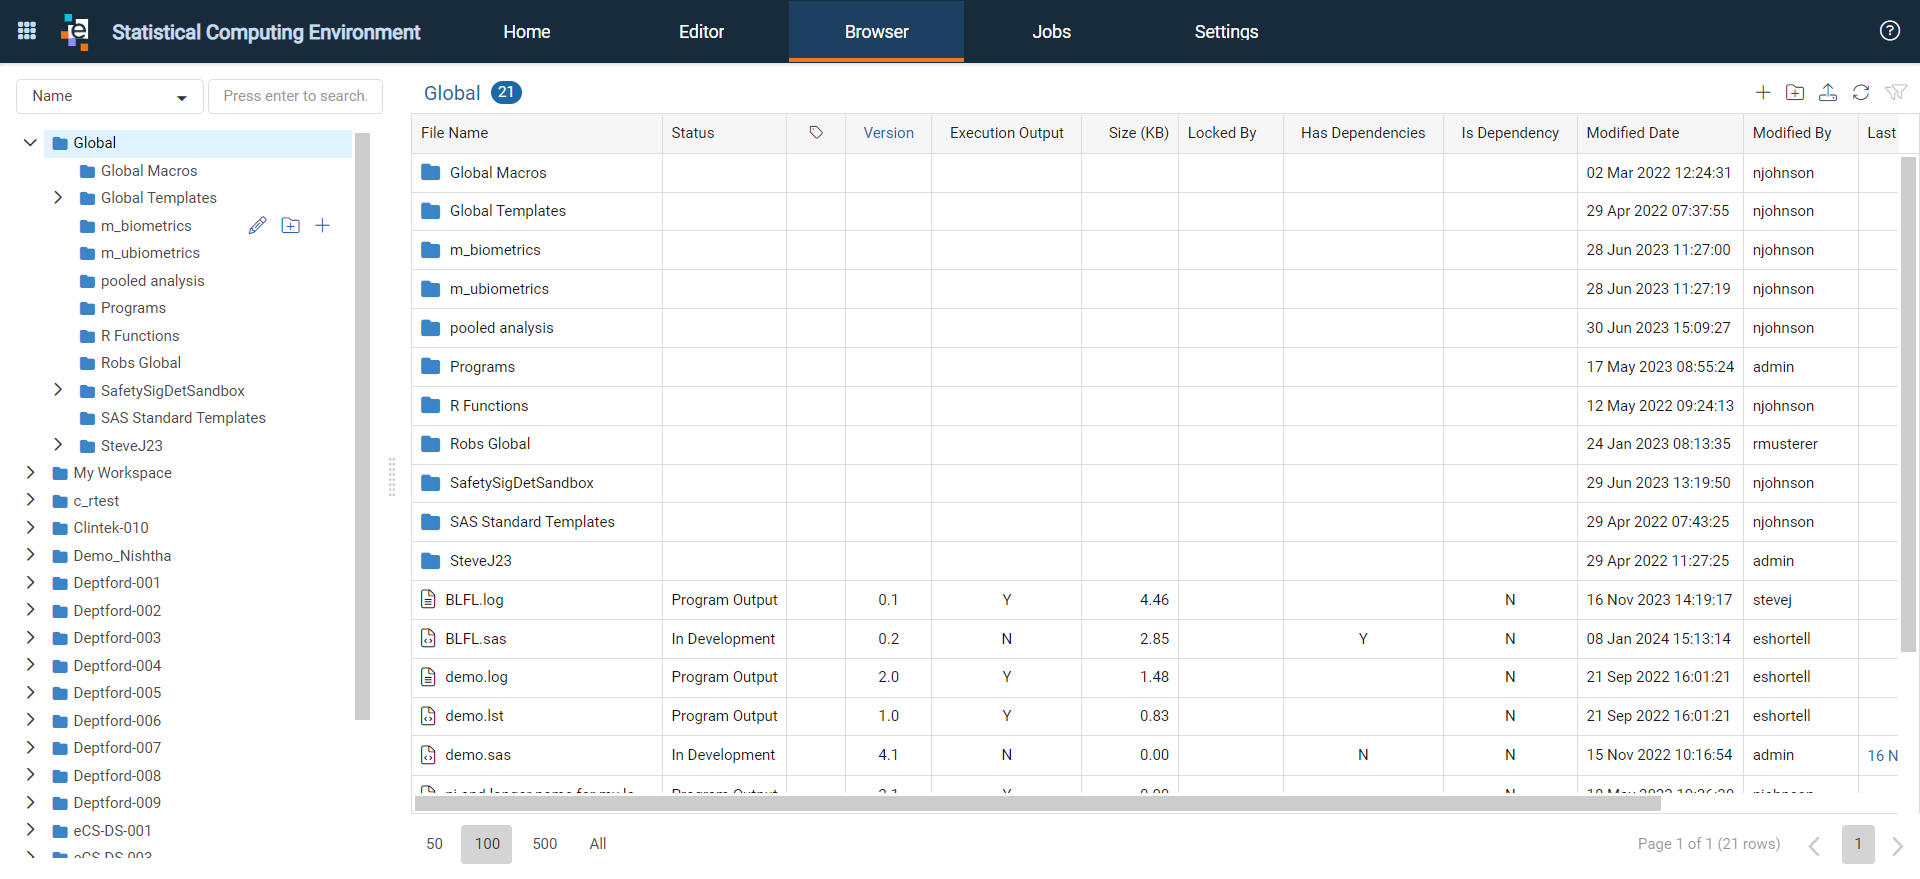The height and width of the screenshot is (879, 1920).
Task: Switch to the Home tab
Action: tap(527, 32)
